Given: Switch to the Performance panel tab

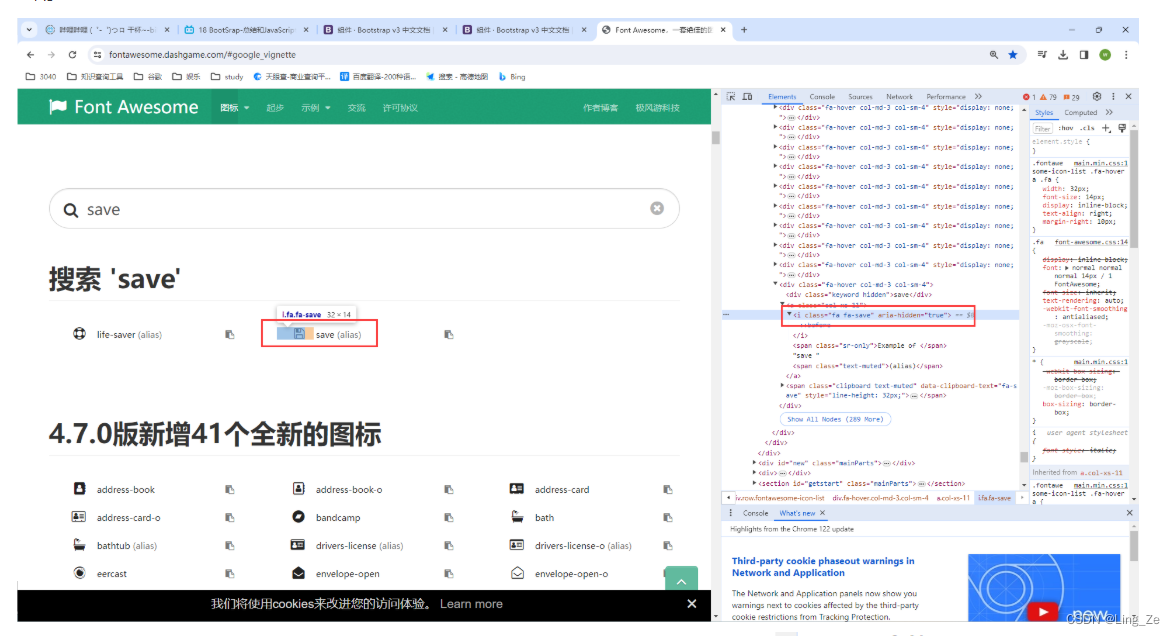Looking at the screenshot, I should pos(946,97).
